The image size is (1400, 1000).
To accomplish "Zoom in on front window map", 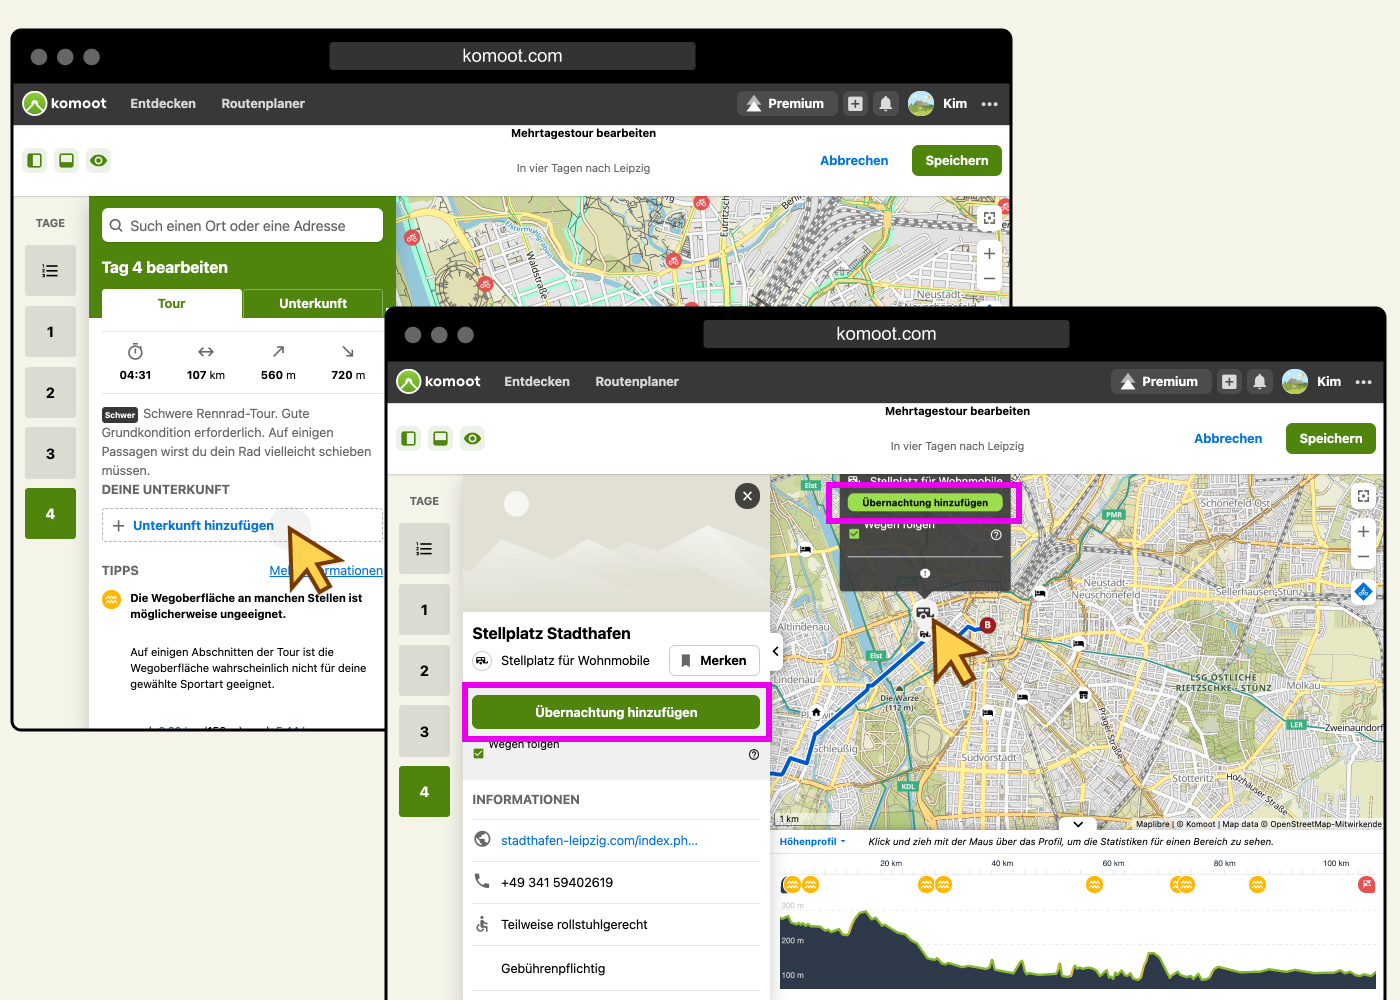I will (x=1363, y=531).
